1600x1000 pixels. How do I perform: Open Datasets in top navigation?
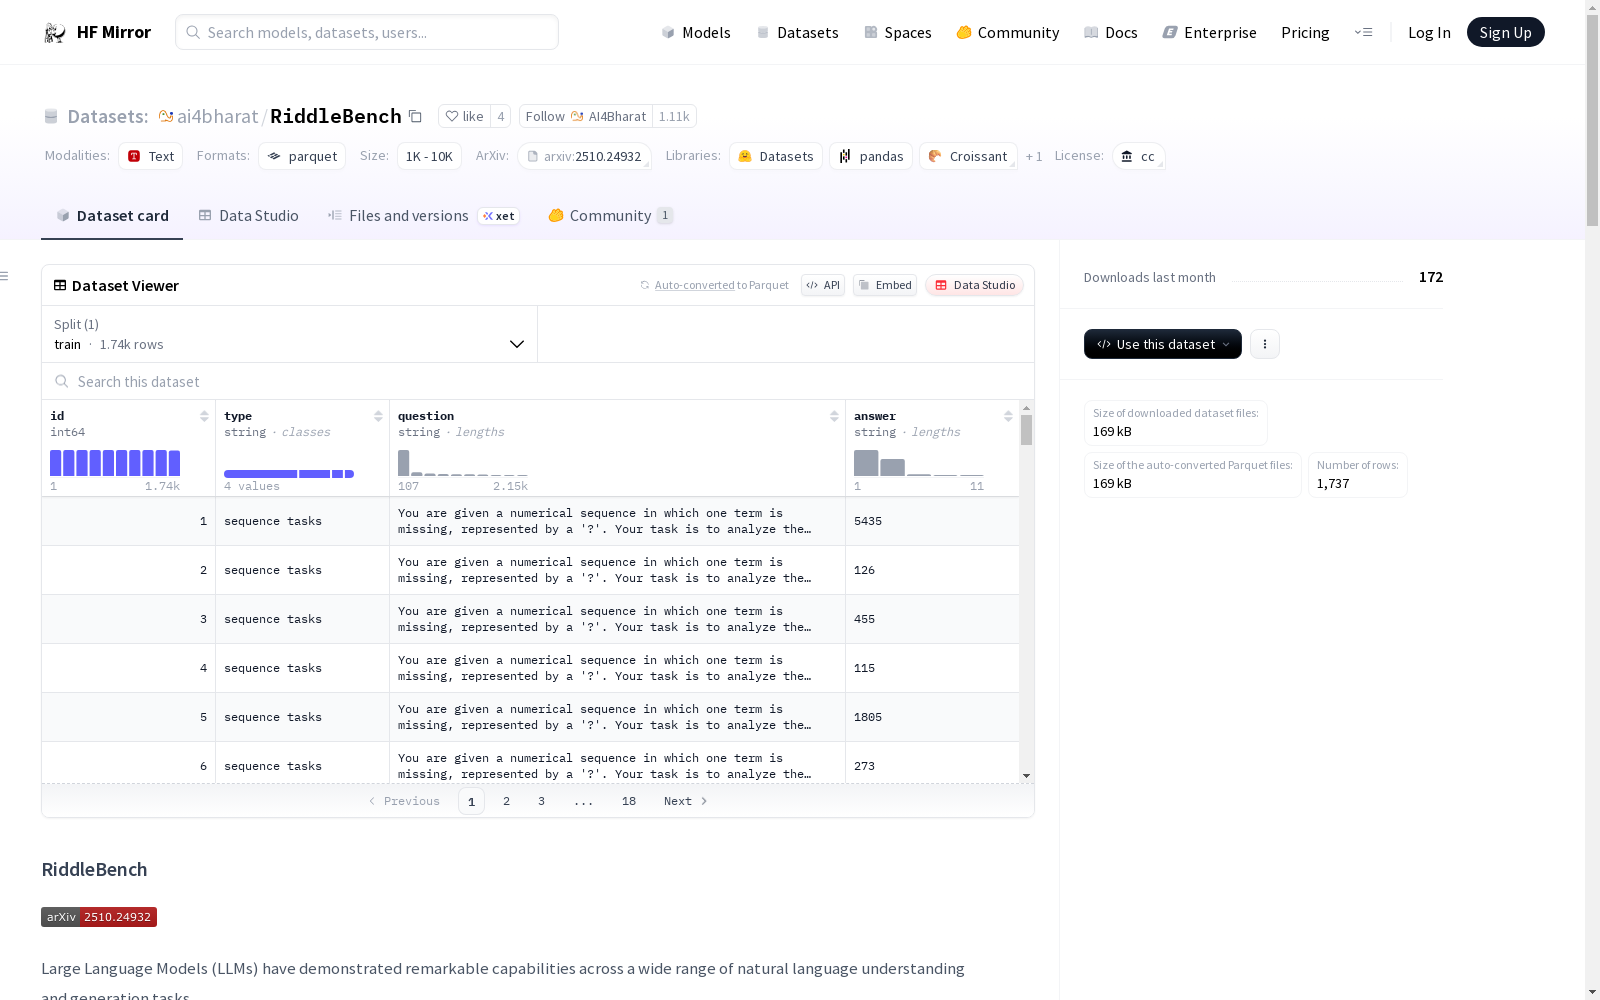click(x=797, y=32)
